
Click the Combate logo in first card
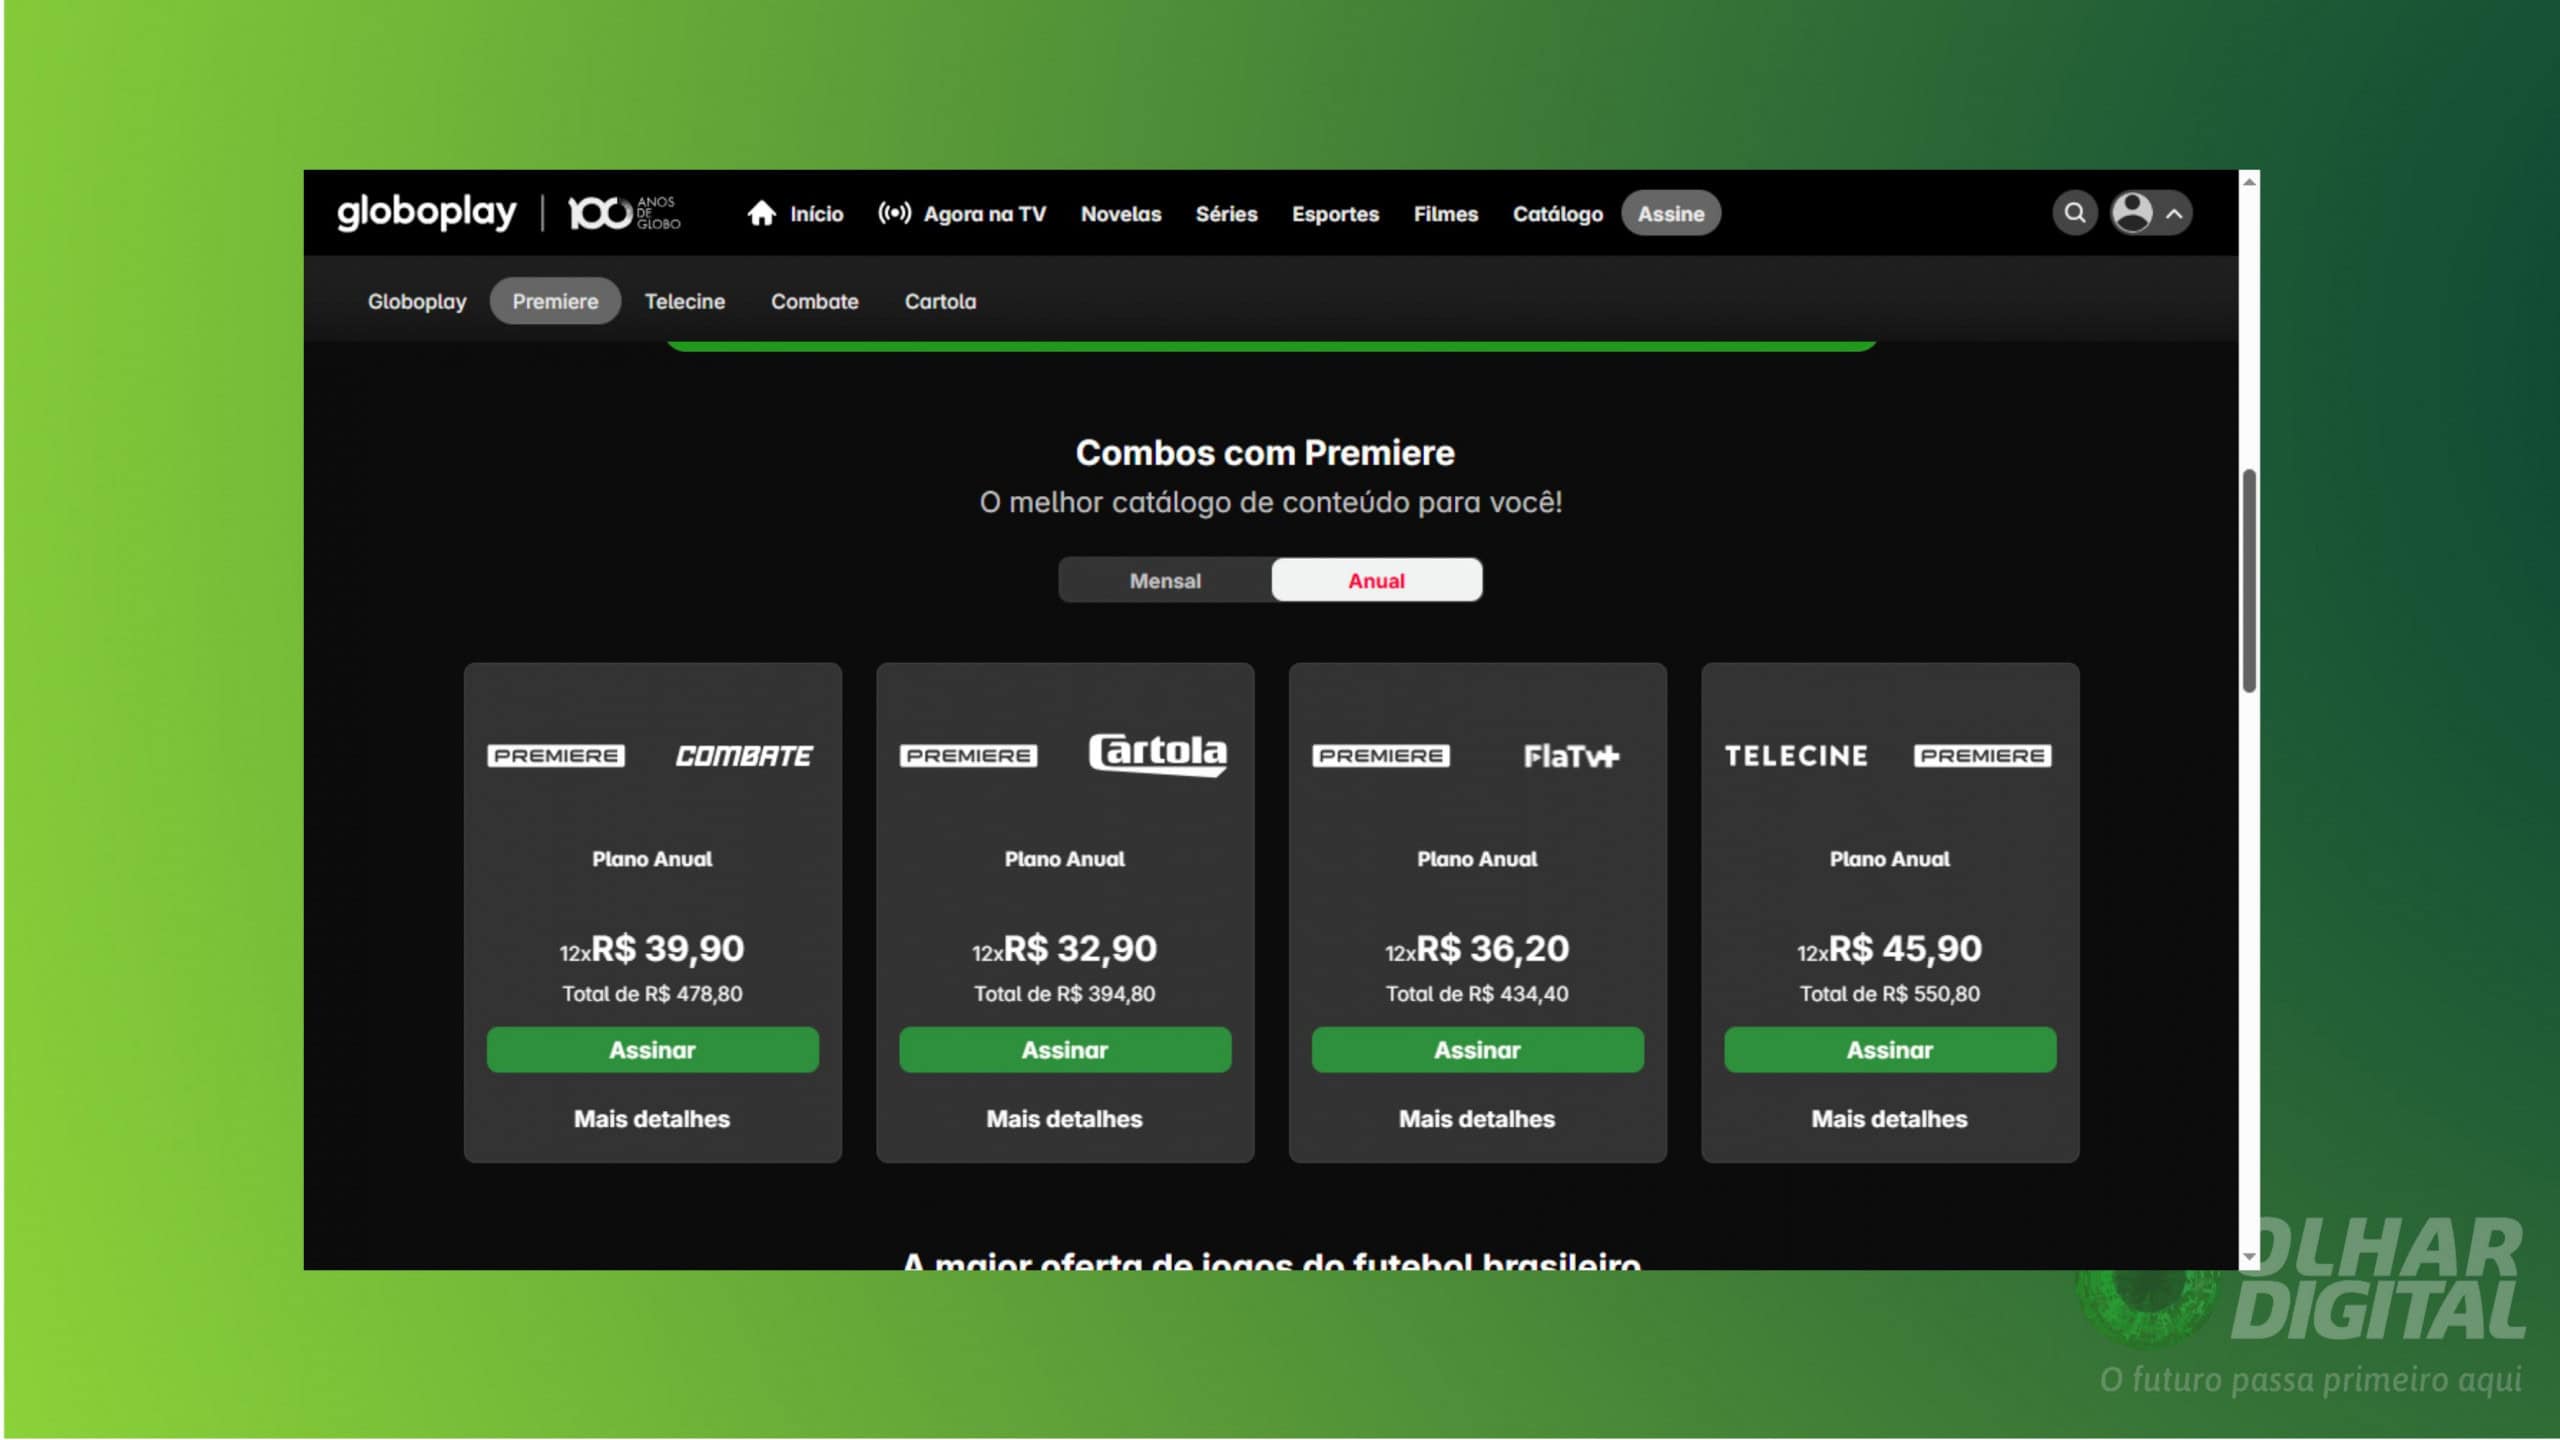[x=744, y=756]
